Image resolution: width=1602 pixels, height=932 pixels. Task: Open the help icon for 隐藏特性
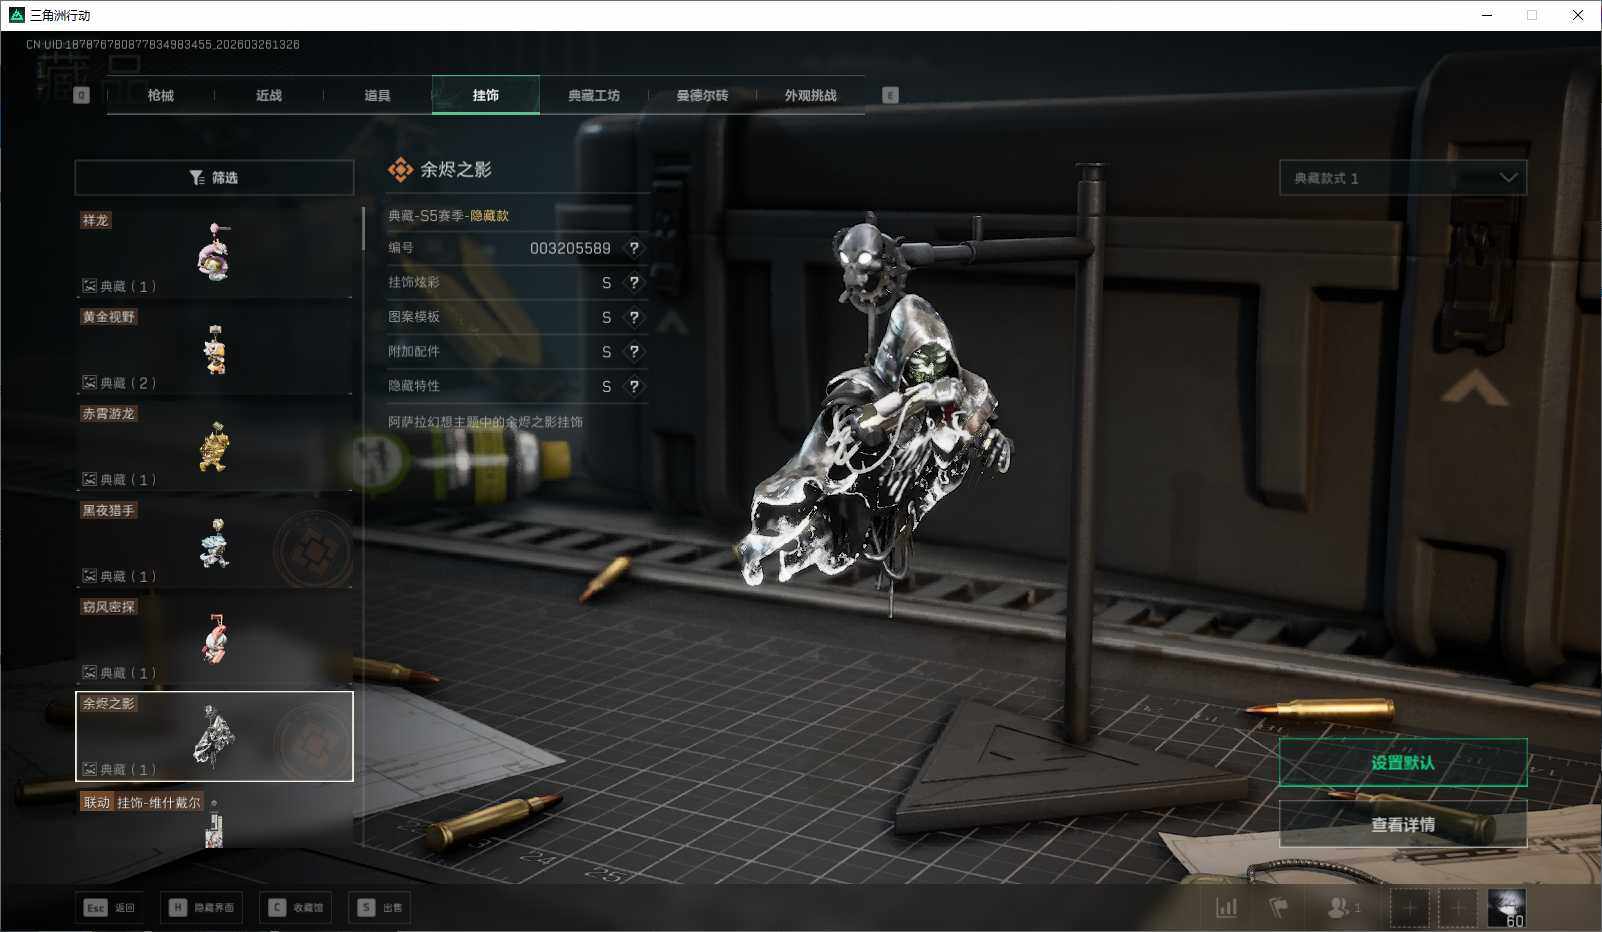(634, 386)
